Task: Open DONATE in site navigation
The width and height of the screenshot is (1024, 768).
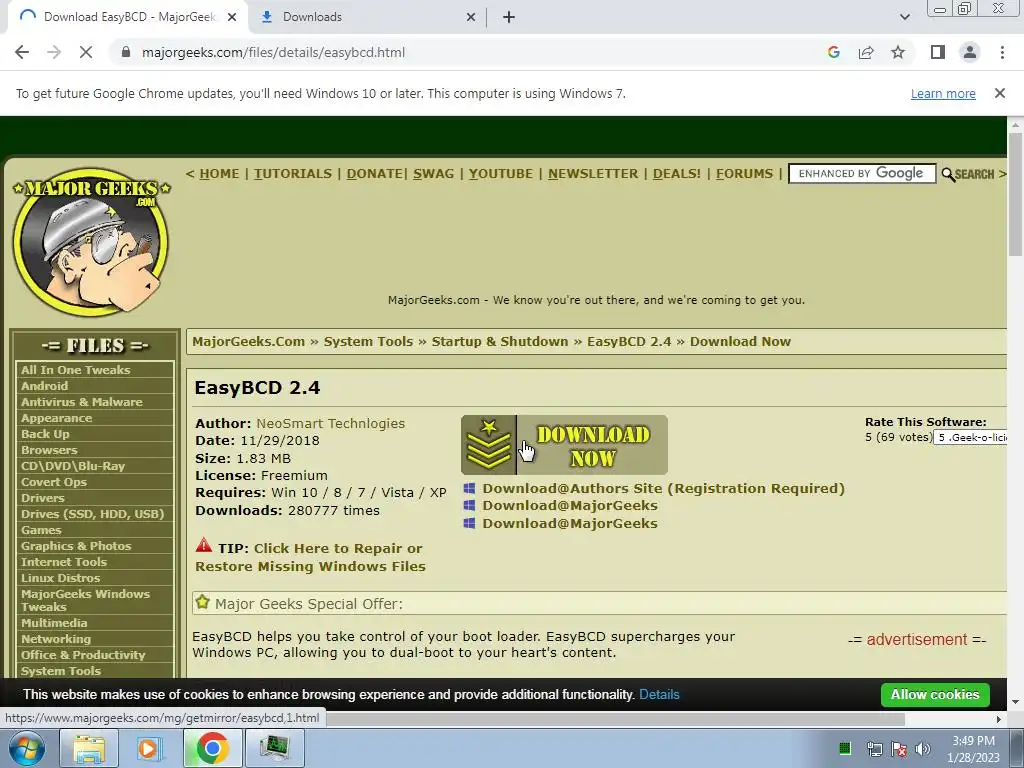Action: point(374,174)
